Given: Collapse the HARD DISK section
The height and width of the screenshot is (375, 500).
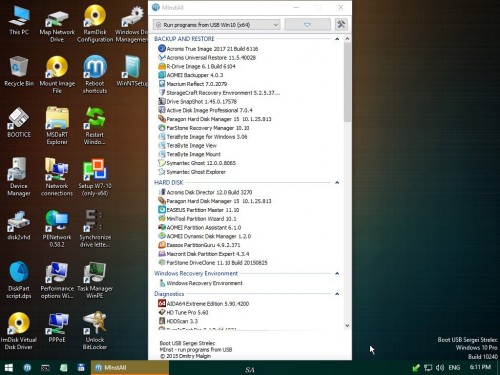Looking at the screenshot, I should (x=337, y=183).
